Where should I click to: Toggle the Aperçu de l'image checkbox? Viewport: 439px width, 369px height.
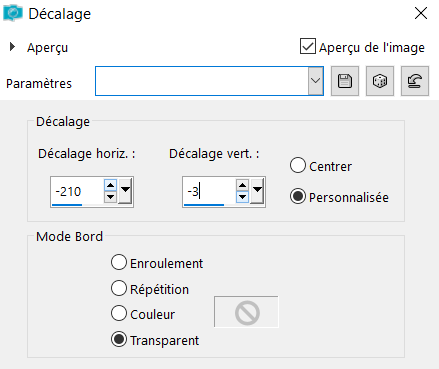pos(308,46)
